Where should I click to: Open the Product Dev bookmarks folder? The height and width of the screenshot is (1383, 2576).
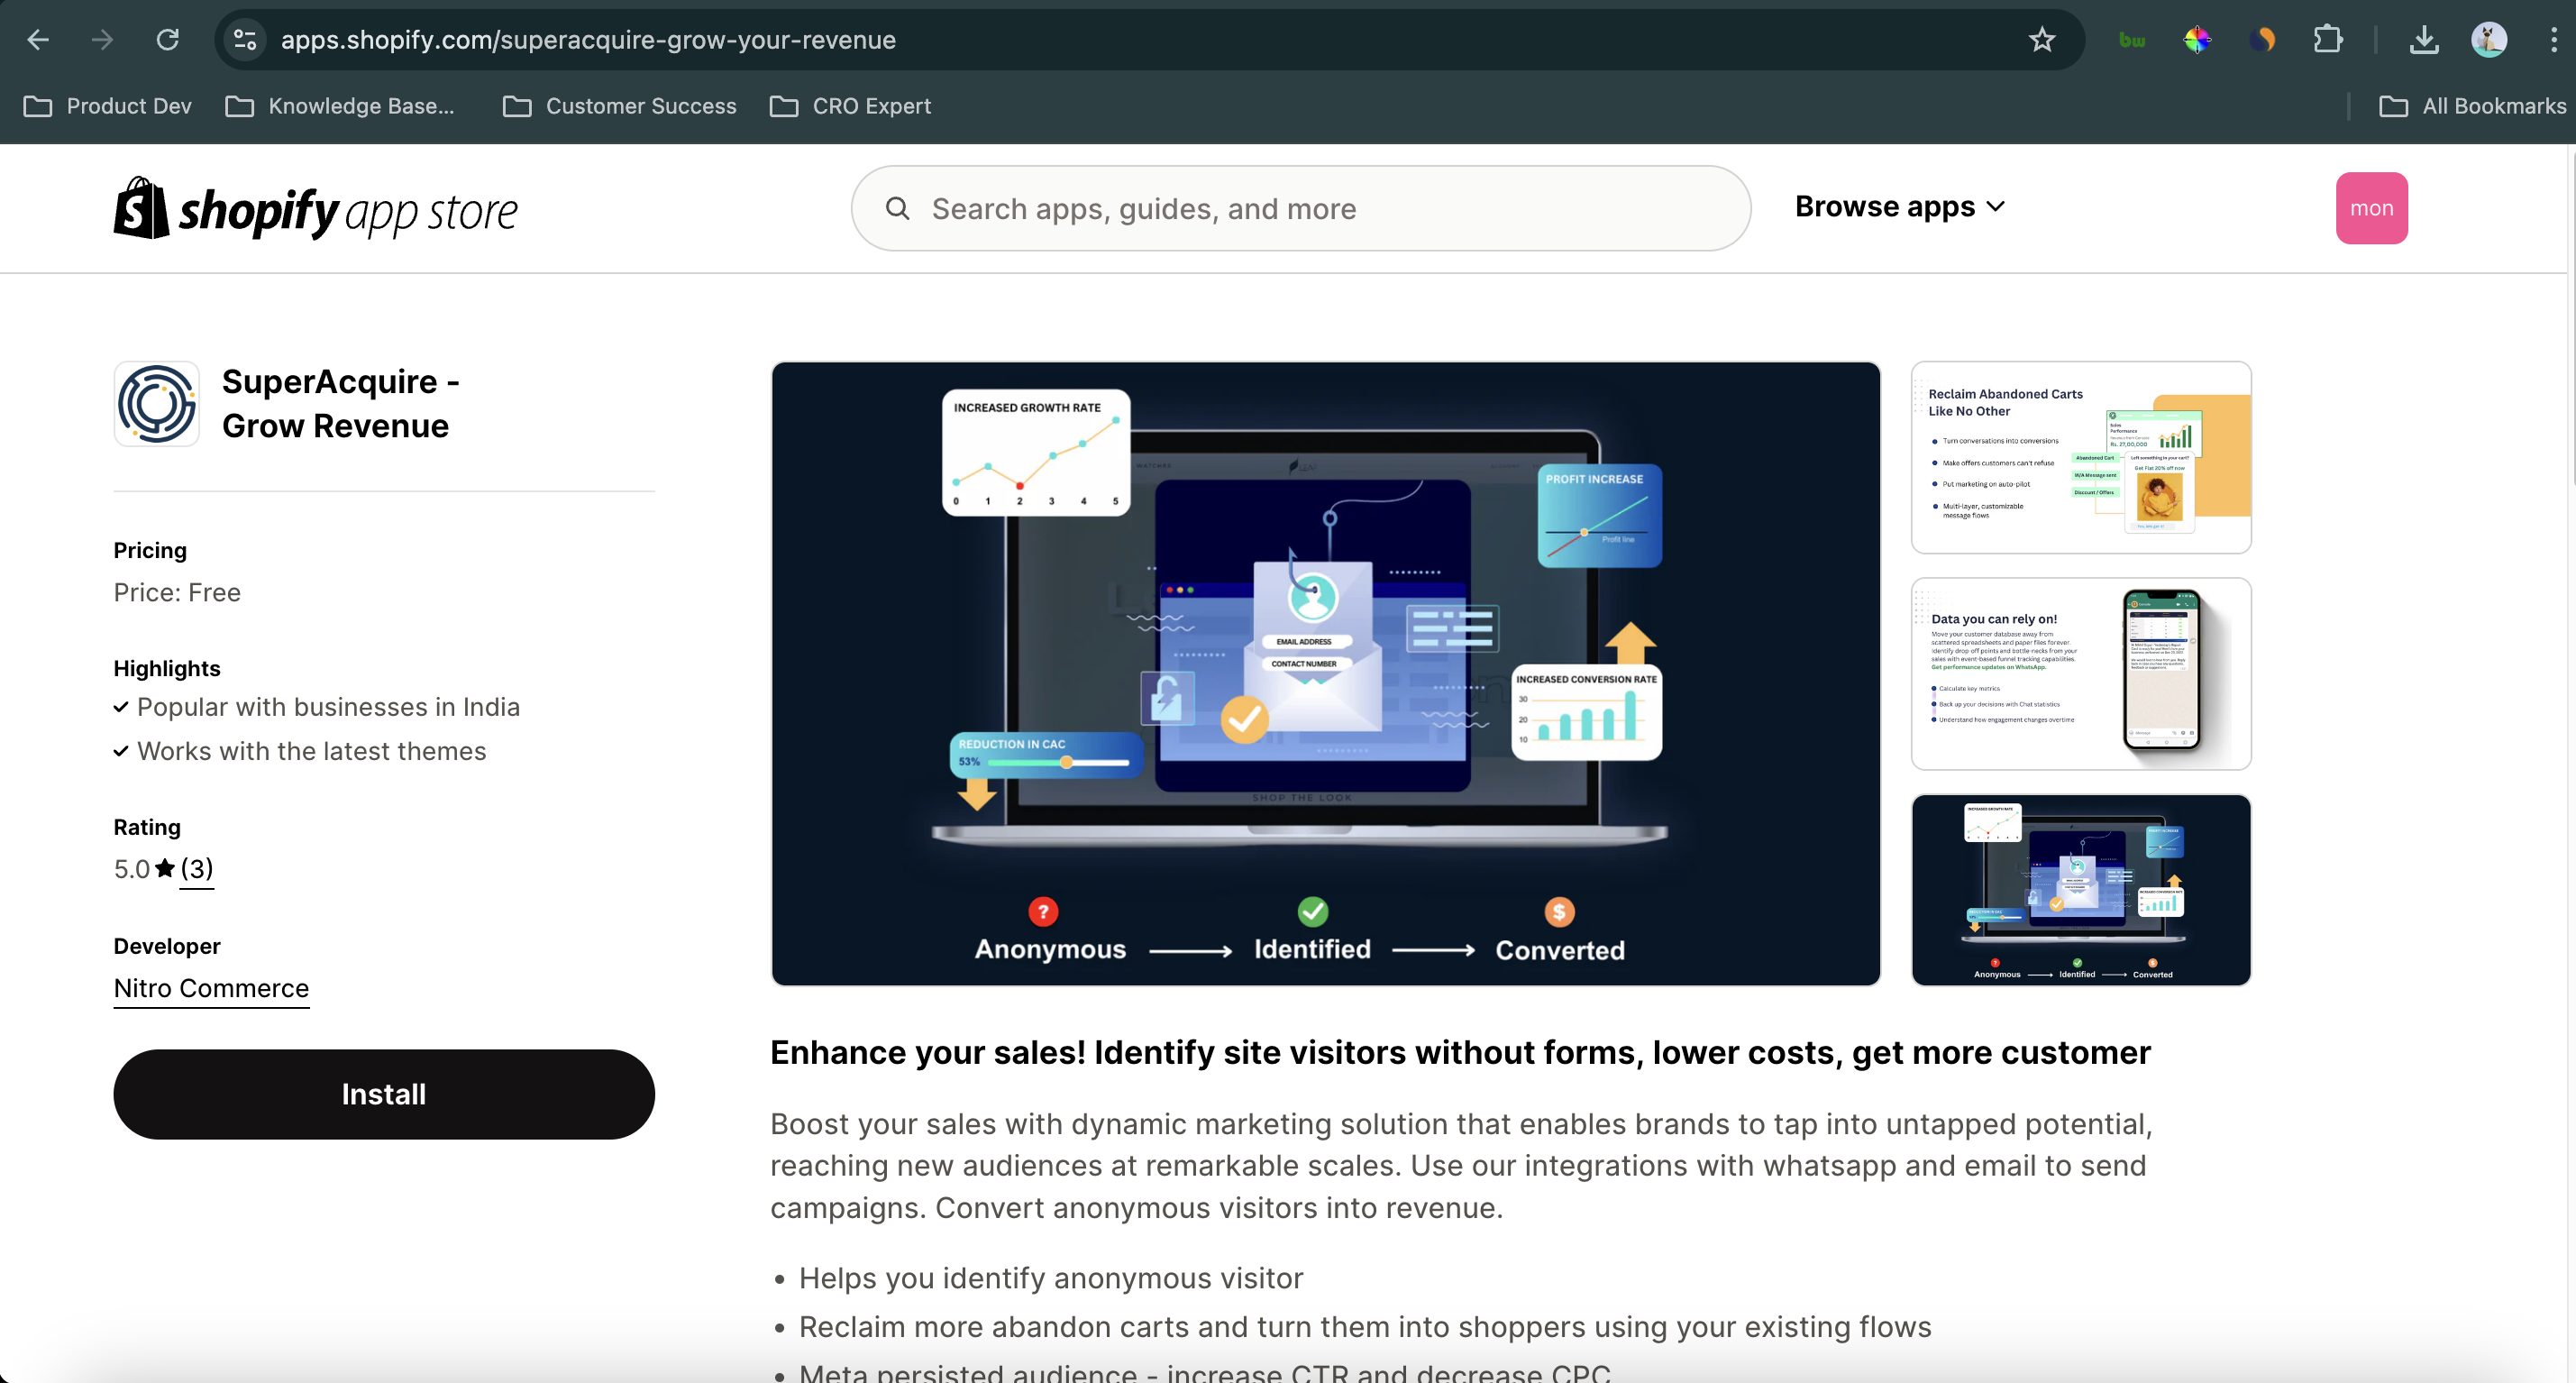108,106
